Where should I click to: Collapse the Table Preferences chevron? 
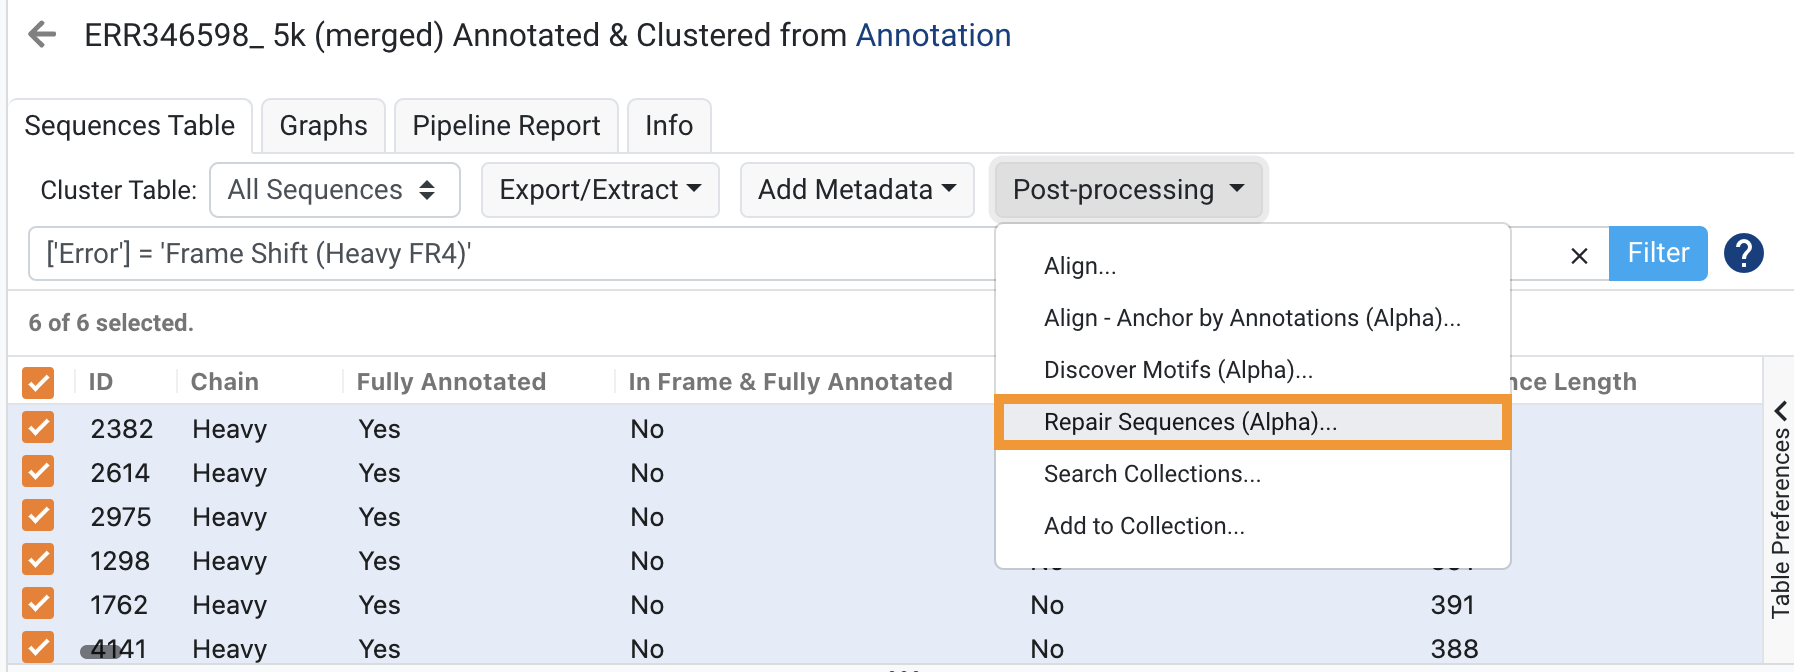(1780, 410)
